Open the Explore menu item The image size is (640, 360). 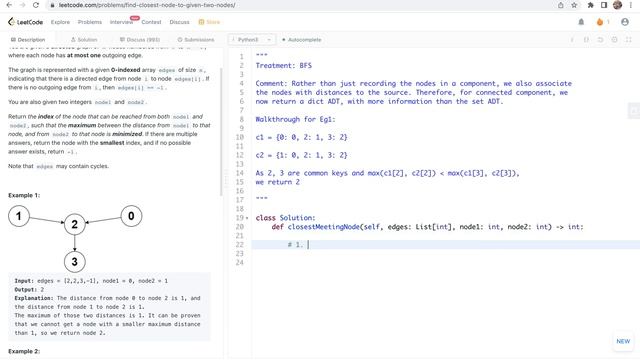tap(60, 22)
